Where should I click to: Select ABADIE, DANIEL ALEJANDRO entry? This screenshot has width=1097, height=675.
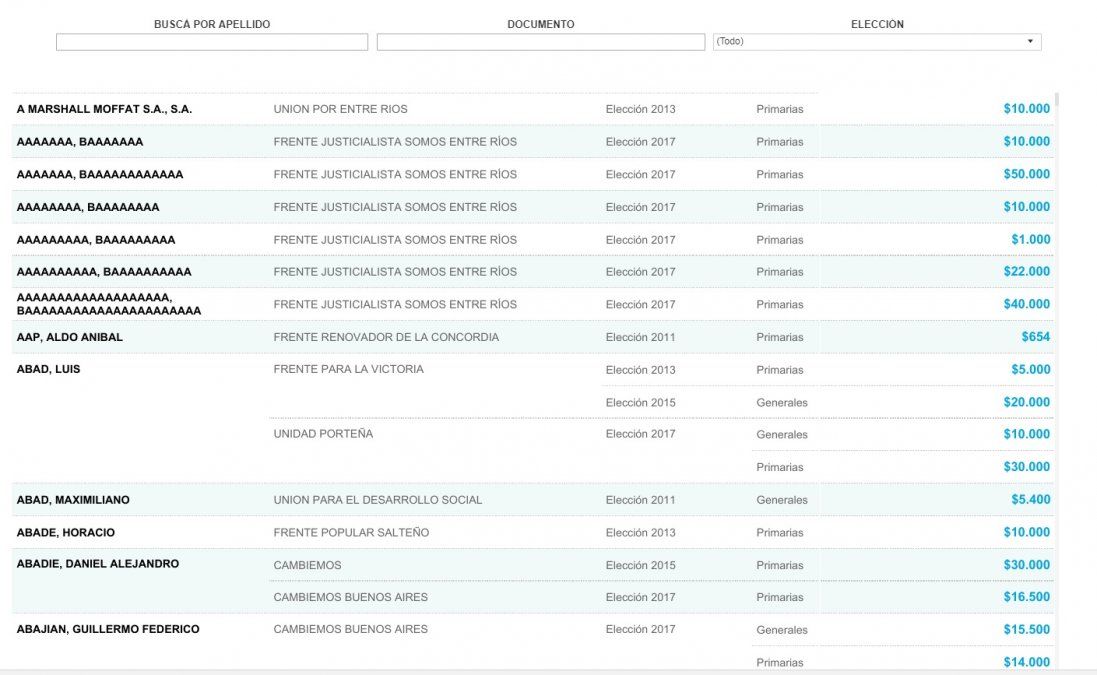98,564
